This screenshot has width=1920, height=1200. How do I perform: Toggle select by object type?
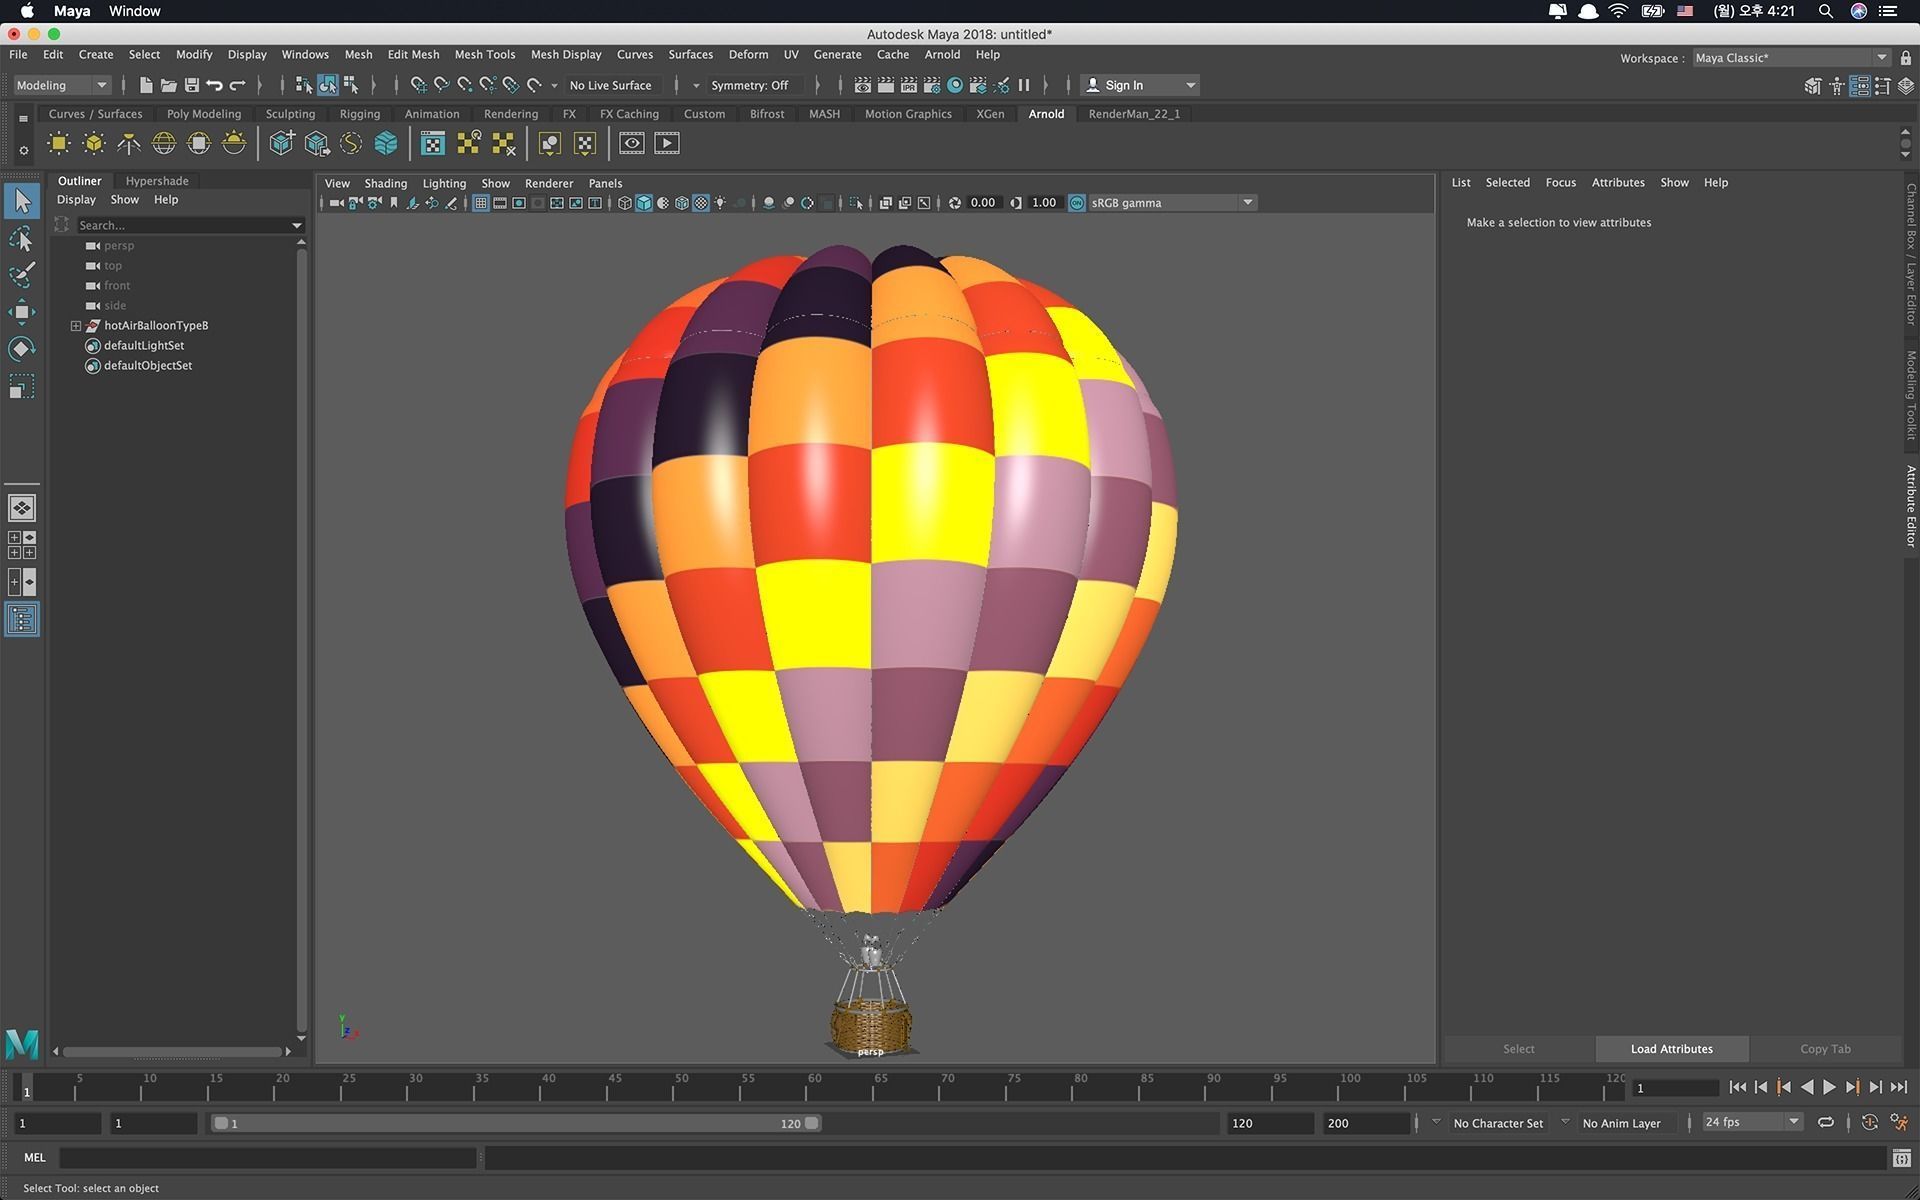click(328, 85)
